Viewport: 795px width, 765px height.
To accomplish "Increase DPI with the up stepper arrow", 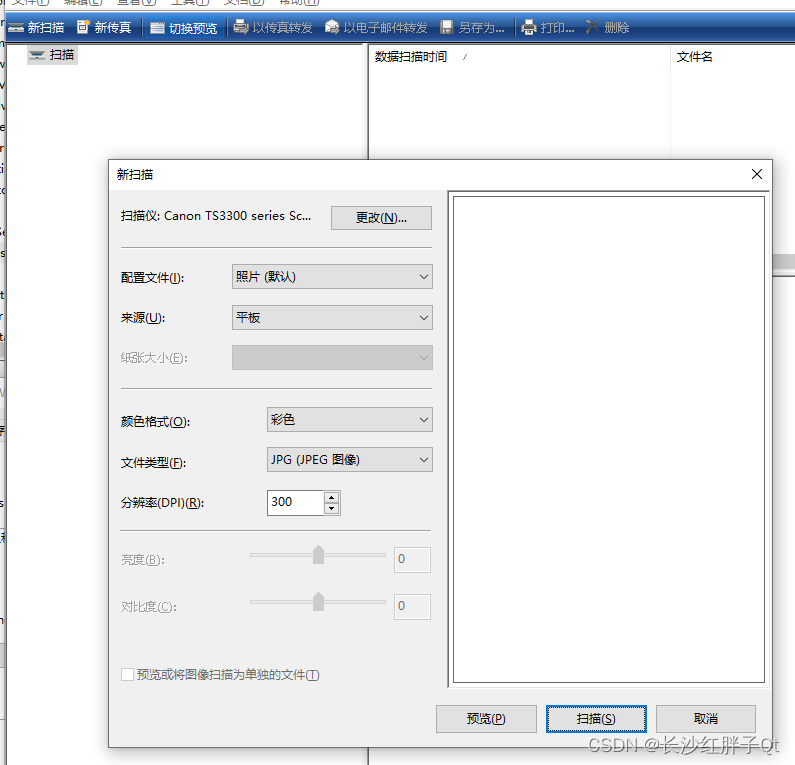I will pos(332,498).
